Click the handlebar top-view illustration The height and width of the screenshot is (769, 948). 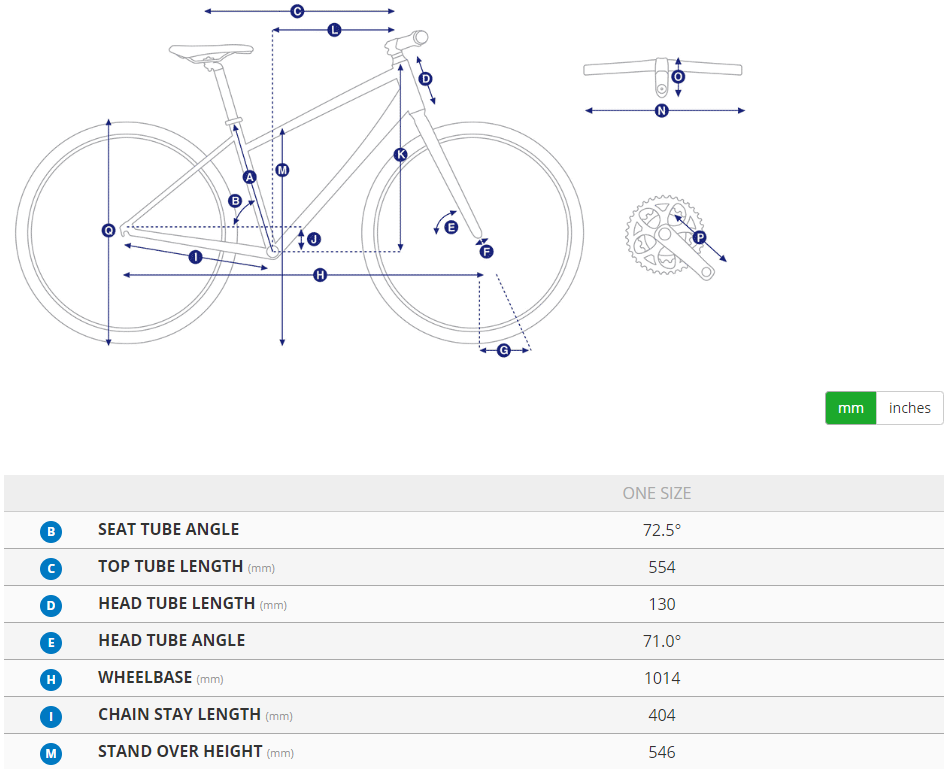[663, 69]
